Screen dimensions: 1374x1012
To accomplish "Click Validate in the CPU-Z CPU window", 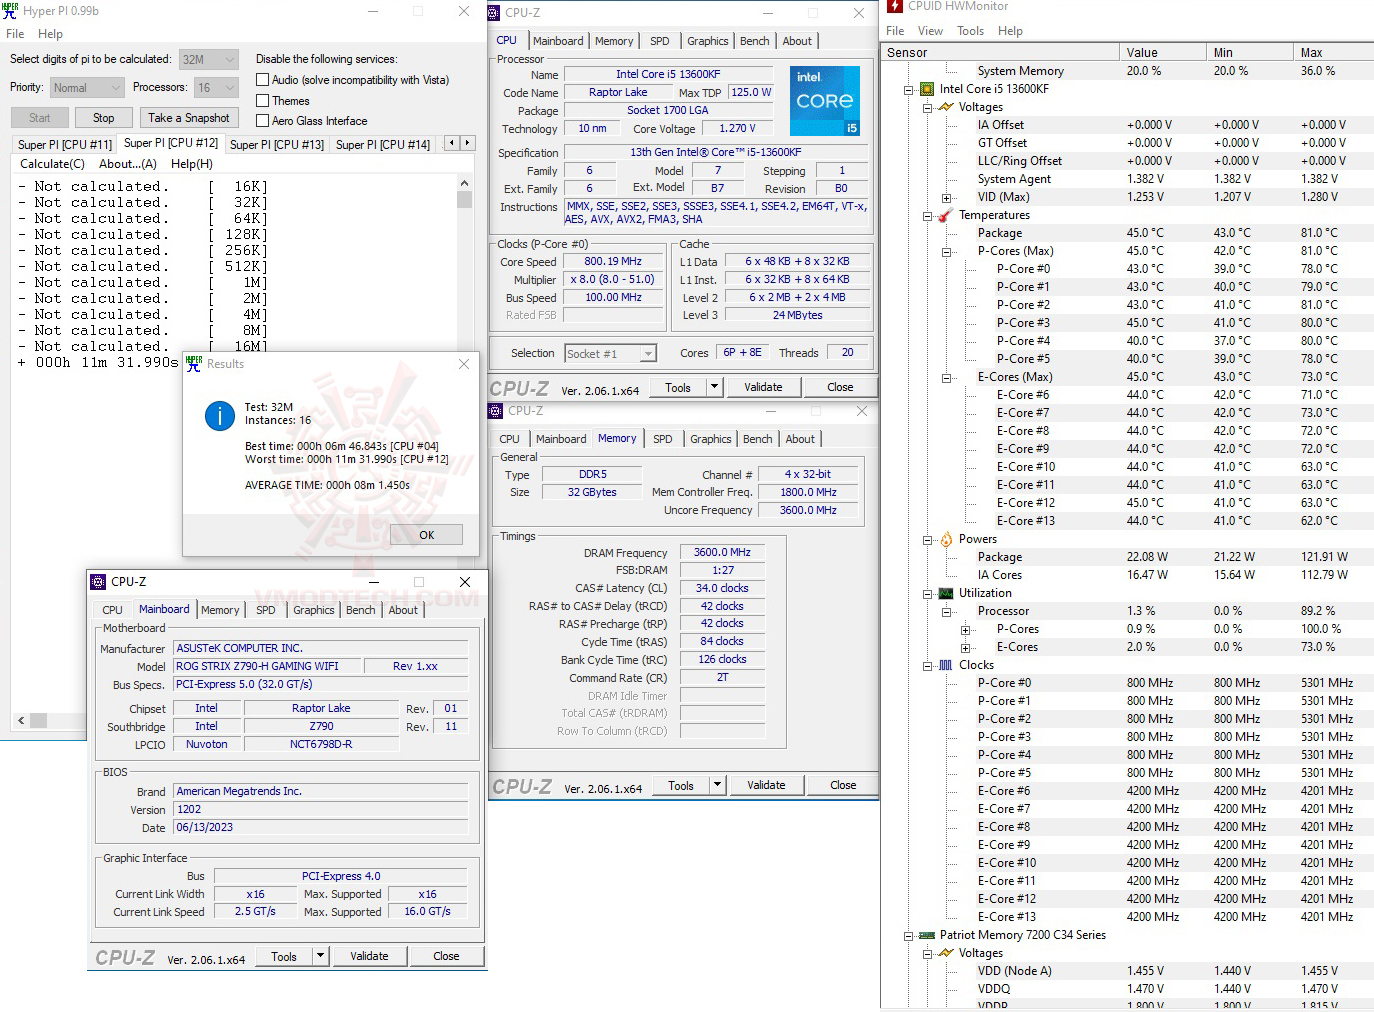I will click(x=763, y=387).
